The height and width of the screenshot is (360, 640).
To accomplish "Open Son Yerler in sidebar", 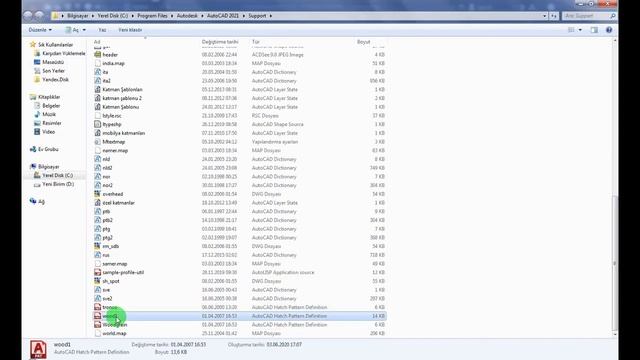I will tap(53, 71).
